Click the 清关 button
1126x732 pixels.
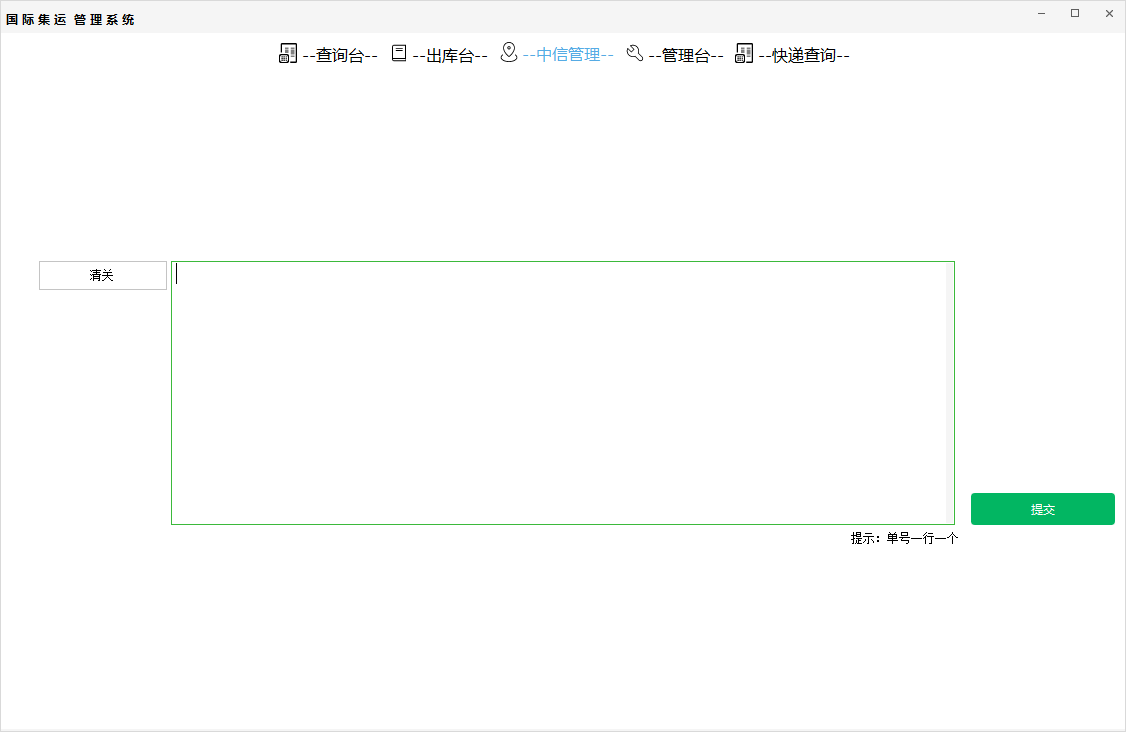[103, 275]
